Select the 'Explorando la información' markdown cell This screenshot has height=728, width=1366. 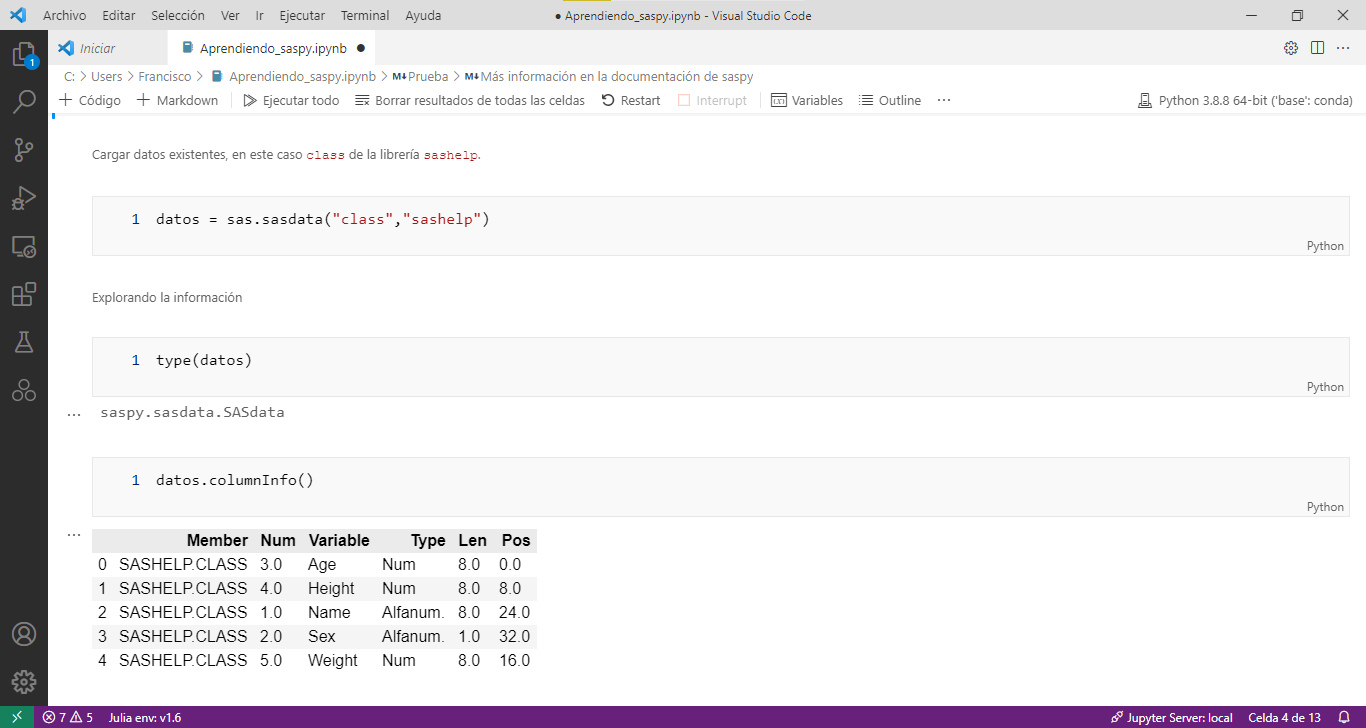[167, 297]
